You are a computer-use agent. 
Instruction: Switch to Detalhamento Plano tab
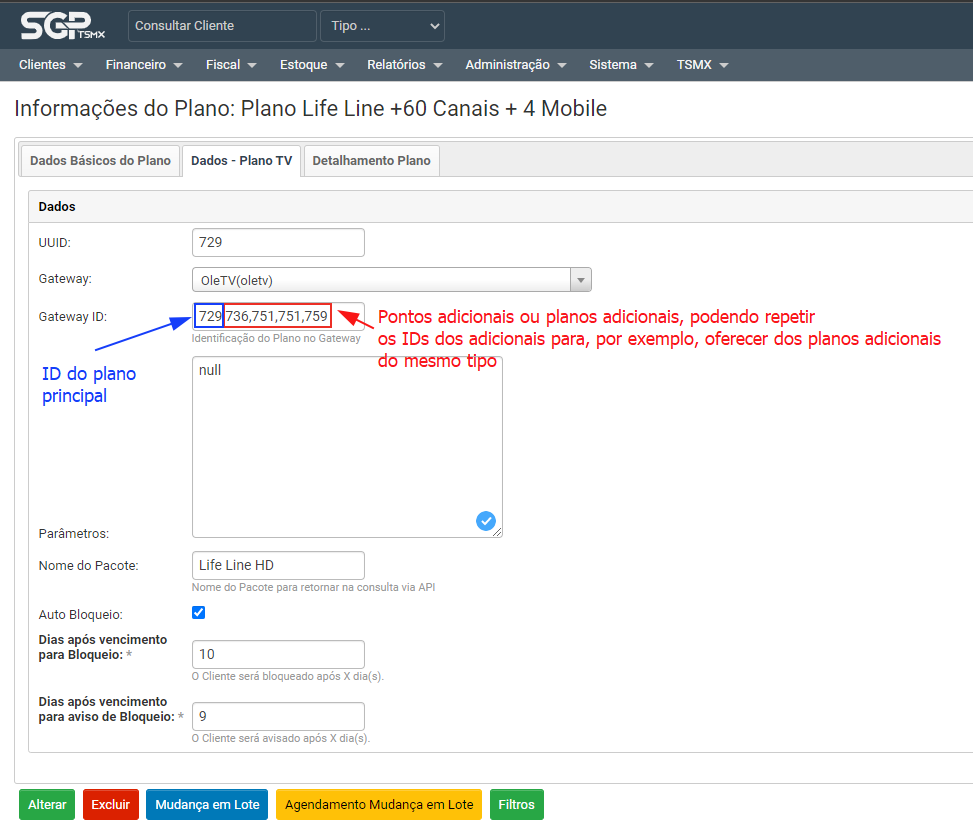click(x=371, y=160)
